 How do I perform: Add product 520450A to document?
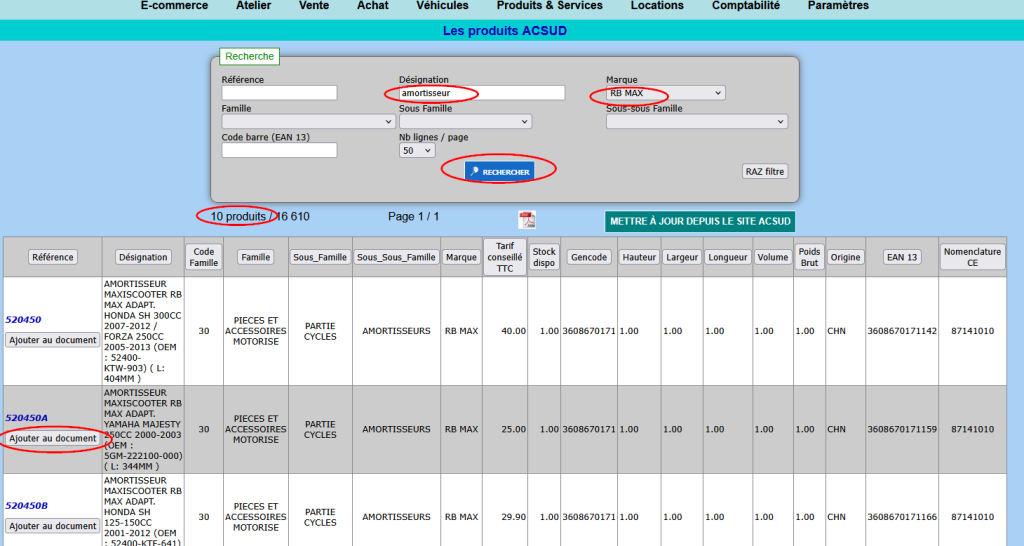53,438
